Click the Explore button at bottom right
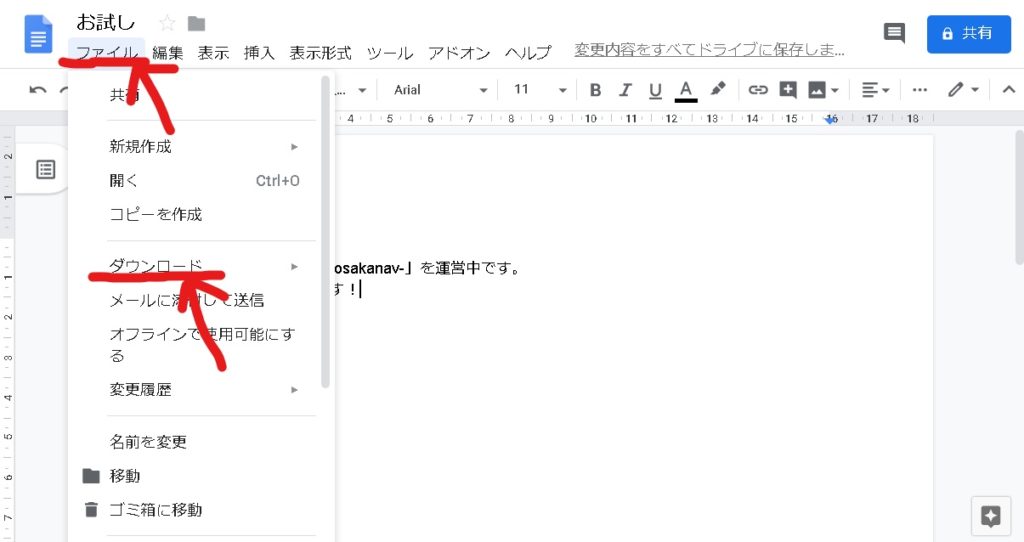The image size is (1024, 542). (x=991, y=517)
